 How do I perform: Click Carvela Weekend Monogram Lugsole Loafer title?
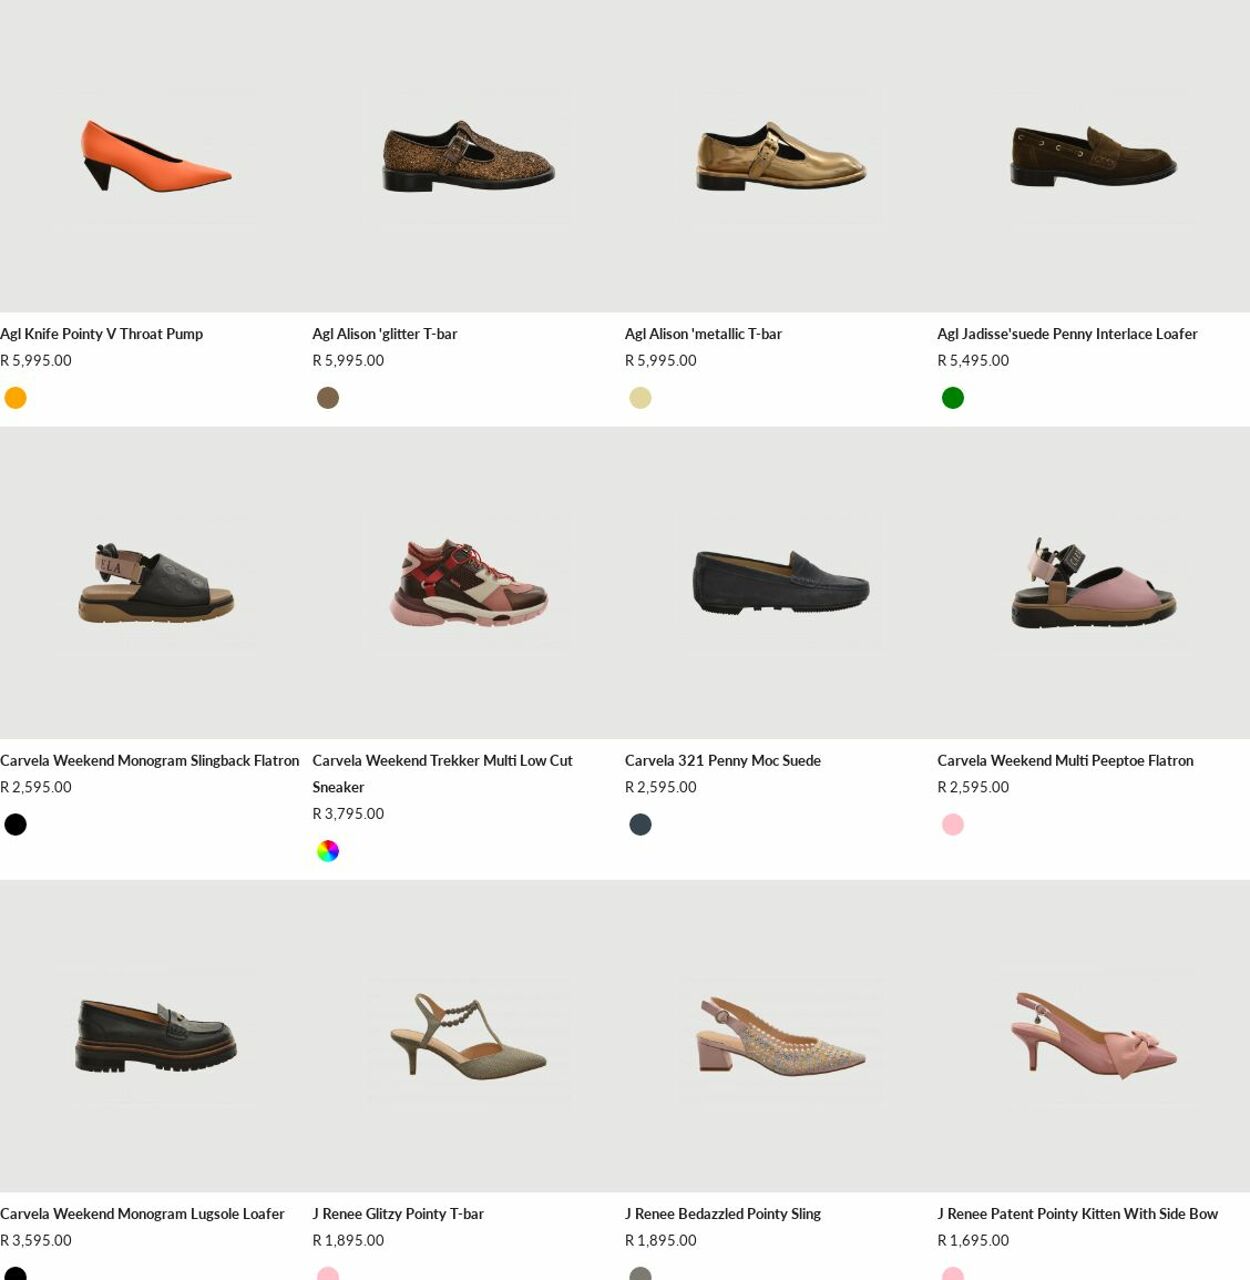tap(142, 1214)
